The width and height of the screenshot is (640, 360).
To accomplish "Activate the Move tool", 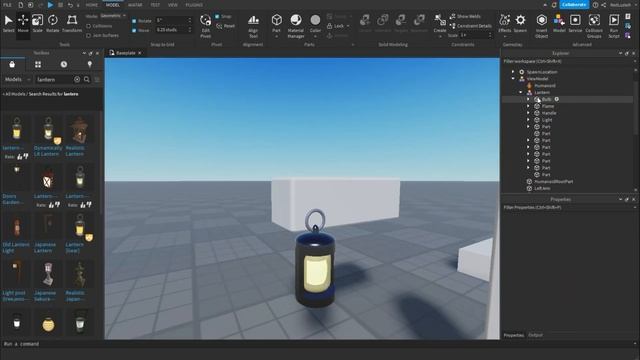I will coord(23,24).
